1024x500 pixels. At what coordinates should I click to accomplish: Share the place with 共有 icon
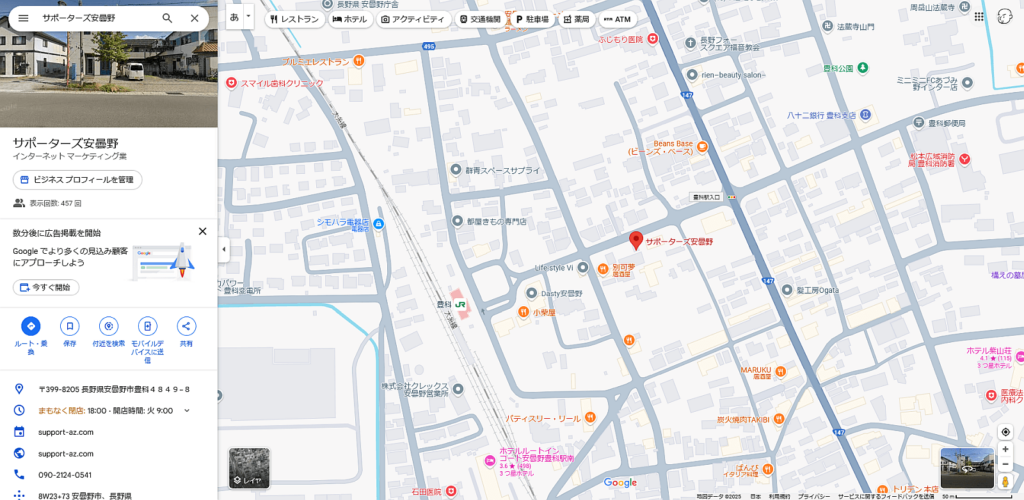[186, 326]
